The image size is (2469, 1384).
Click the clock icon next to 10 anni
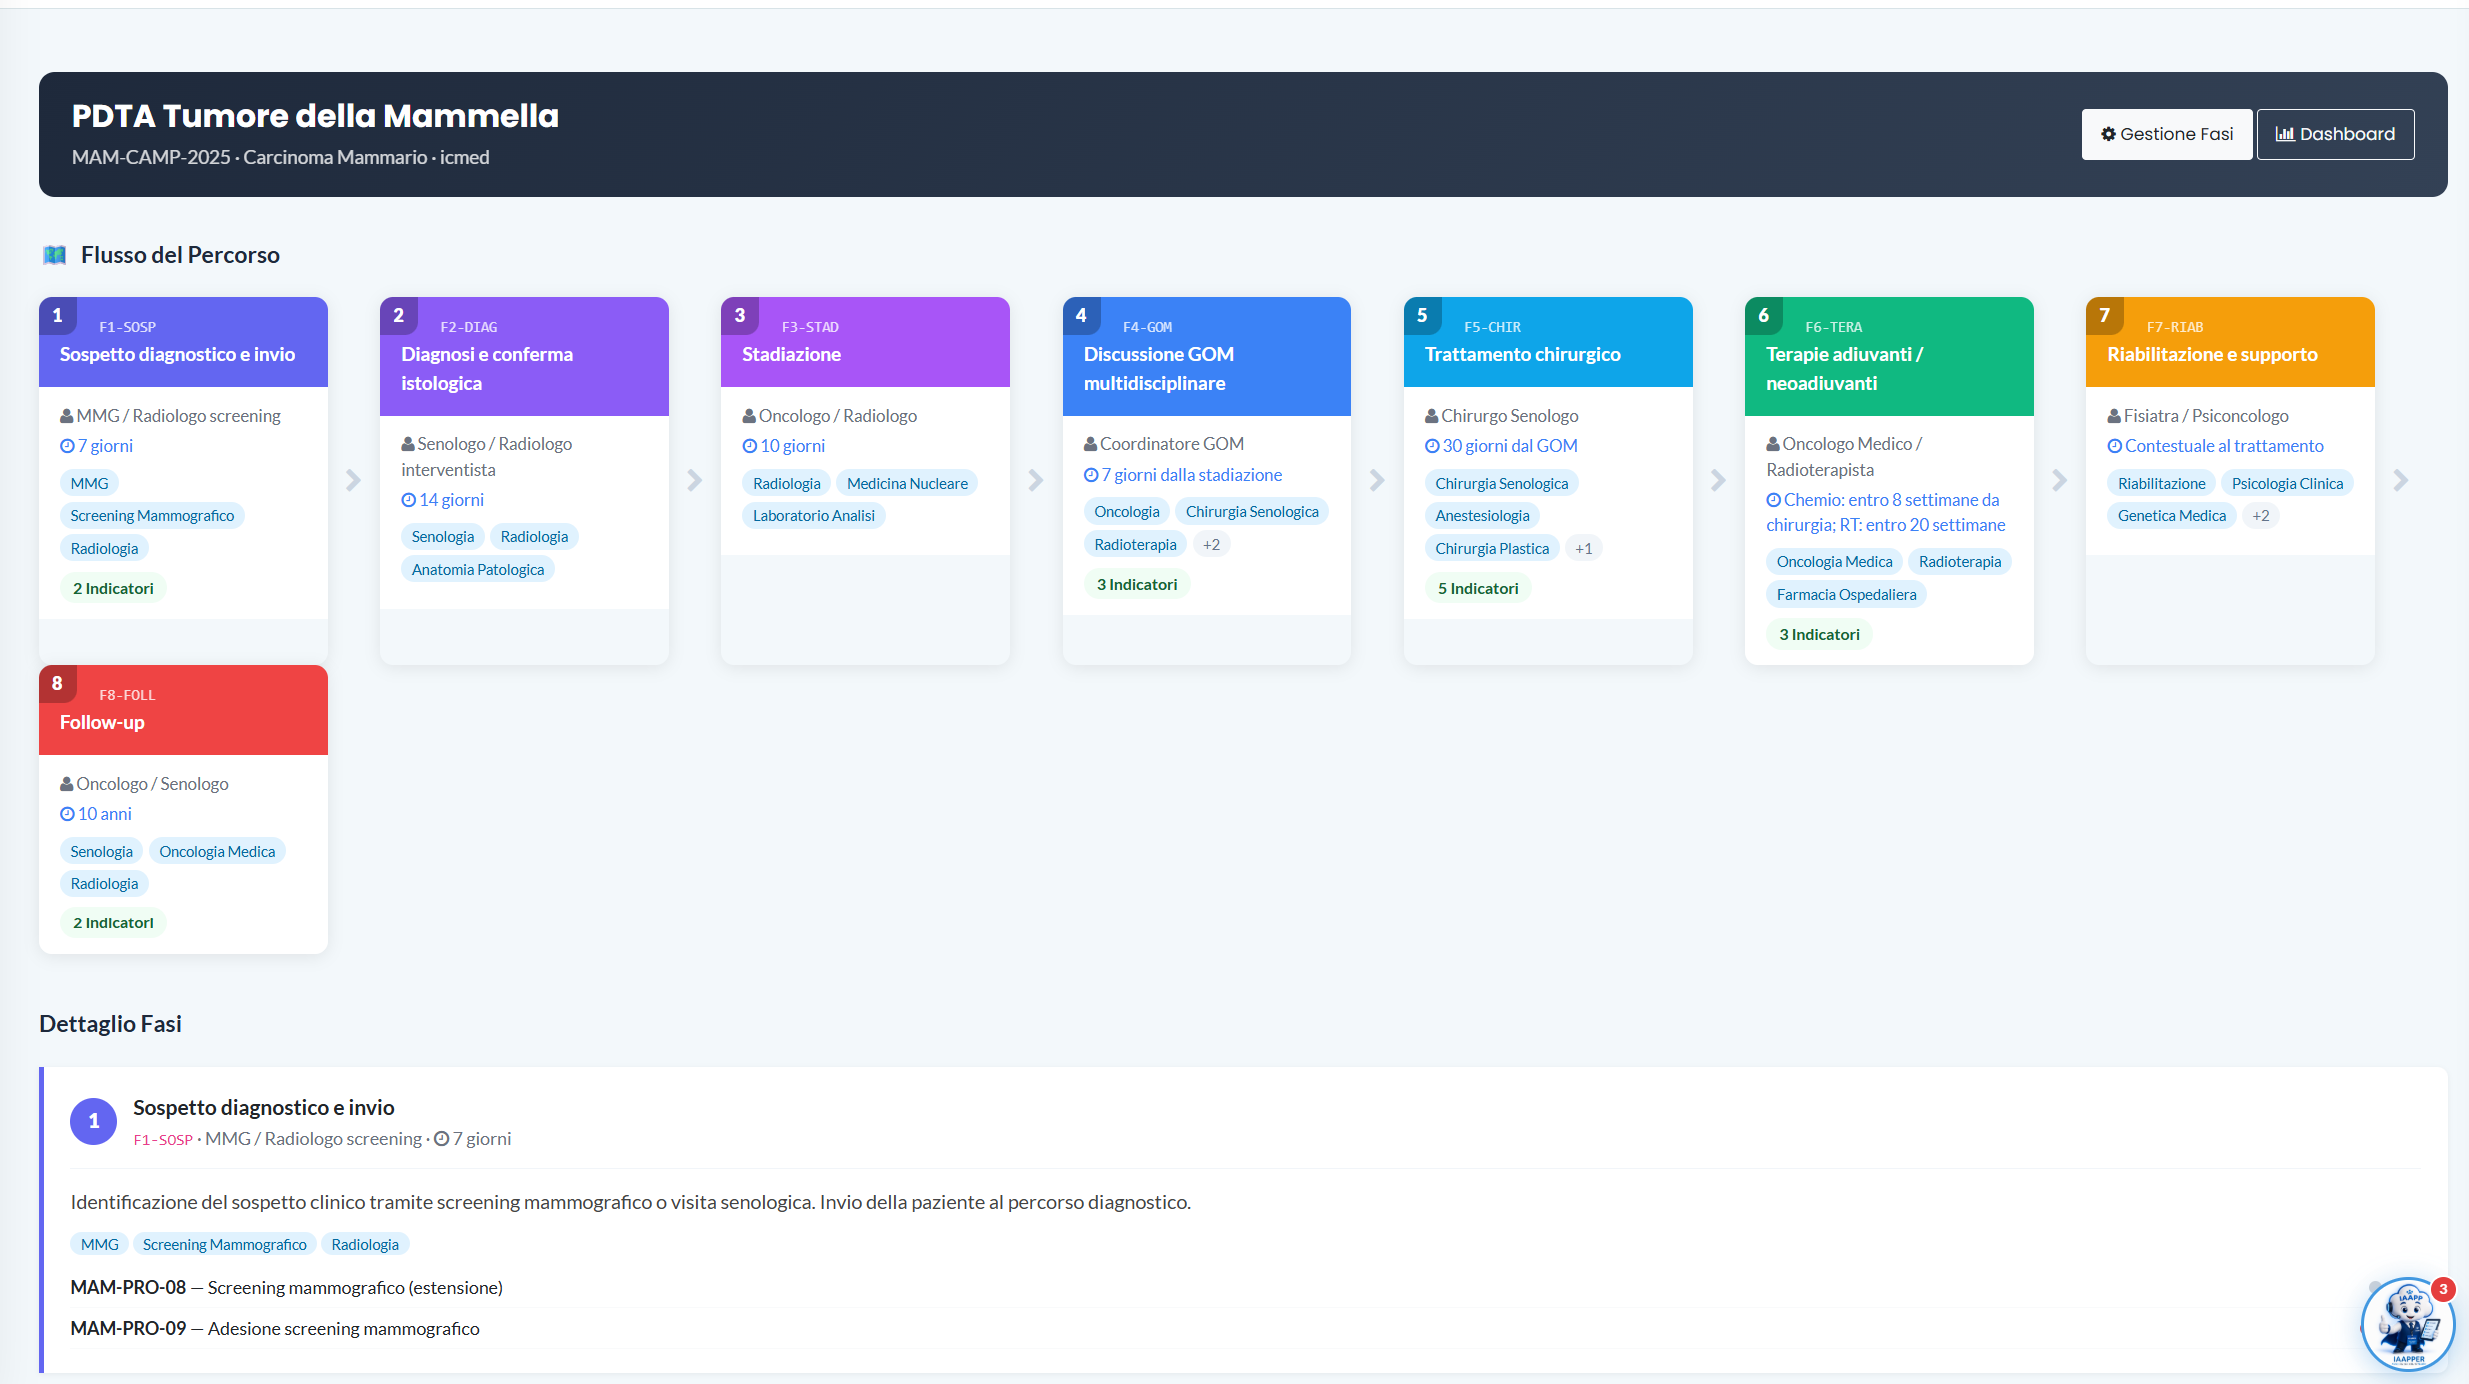pyautogui.click(x=67, y=814)
